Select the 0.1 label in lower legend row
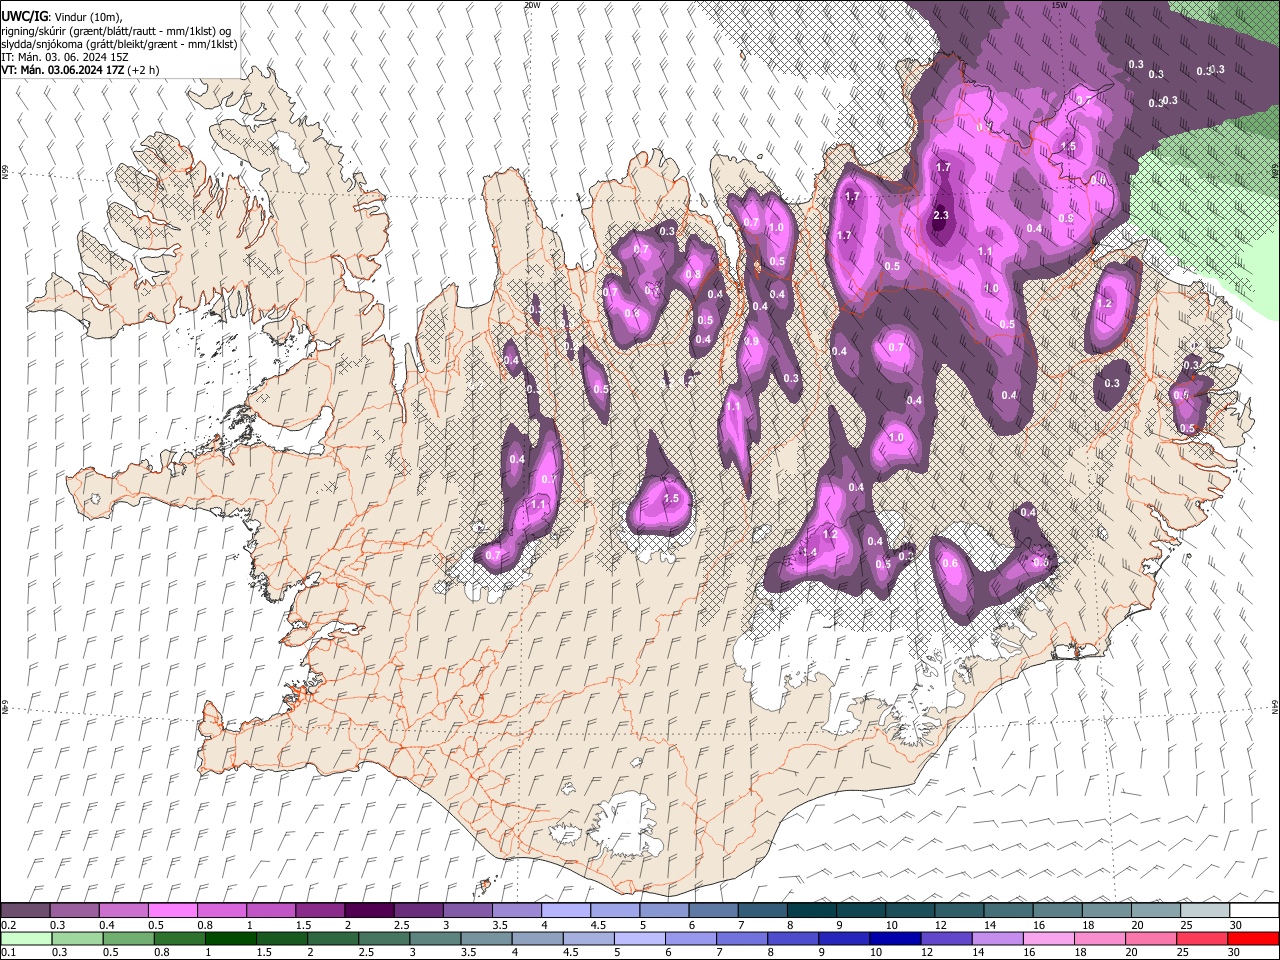This screenshot has height=960, width=1280. (8, 953)
